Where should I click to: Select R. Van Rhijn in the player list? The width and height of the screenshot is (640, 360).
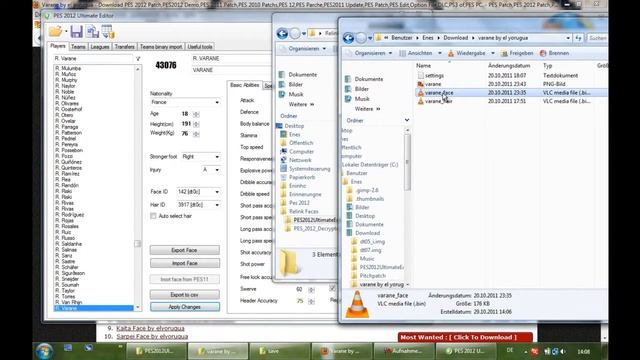69,302
